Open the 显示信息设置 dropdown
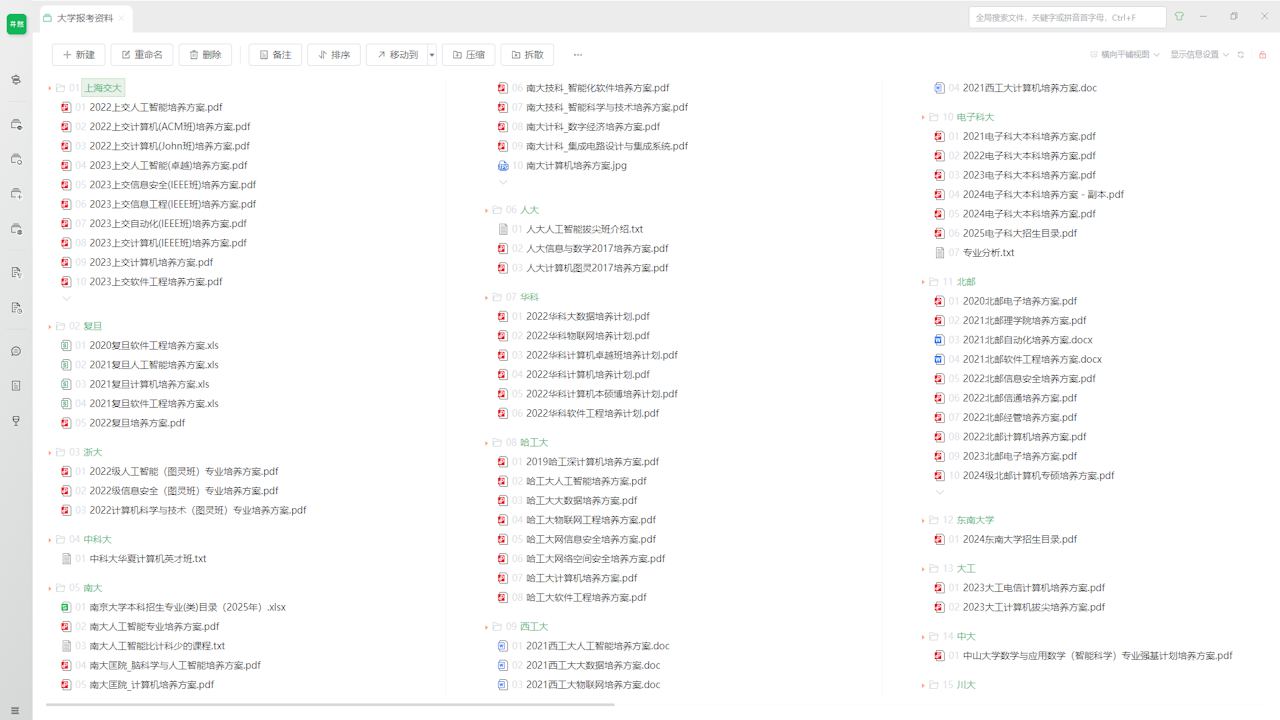The width and height of the screenshot is (1280, 720). 1199,55
